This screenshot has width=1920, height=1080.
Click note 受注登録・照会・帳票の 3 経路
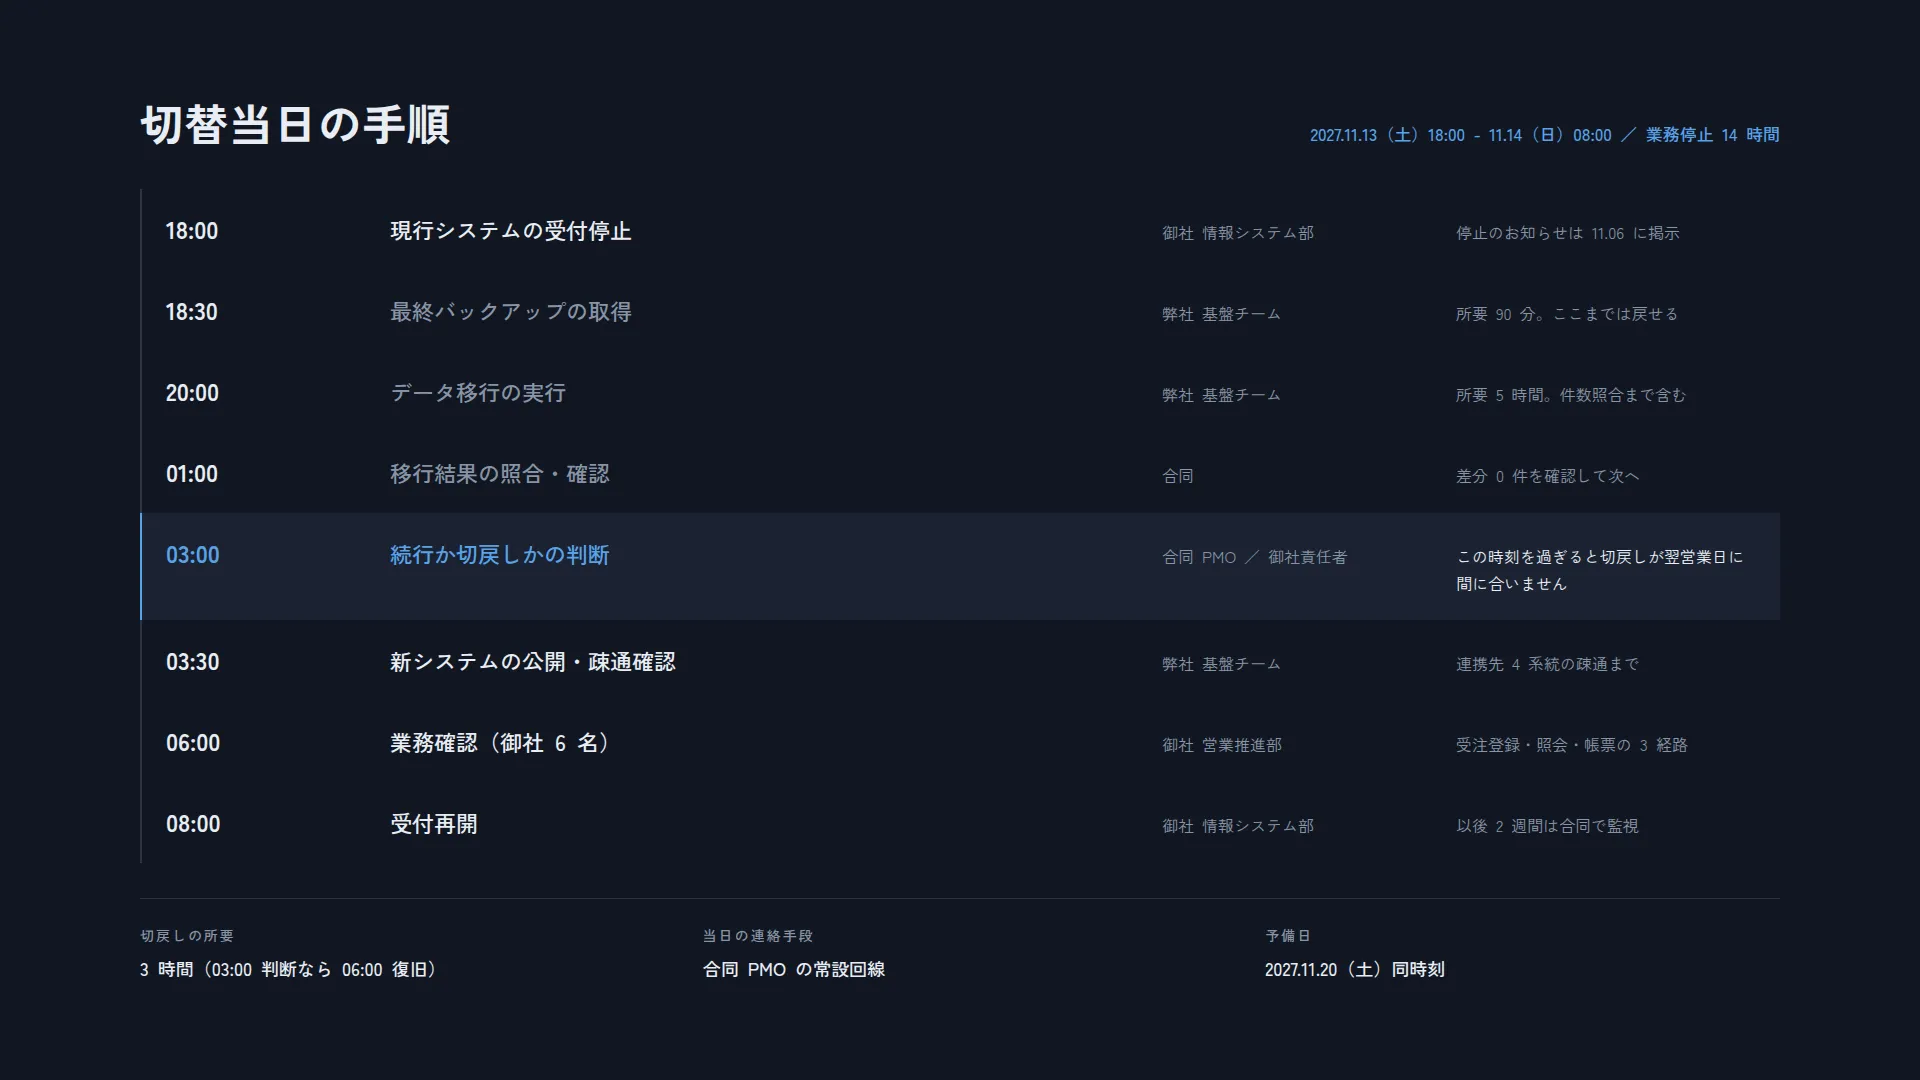(1572, 745)
